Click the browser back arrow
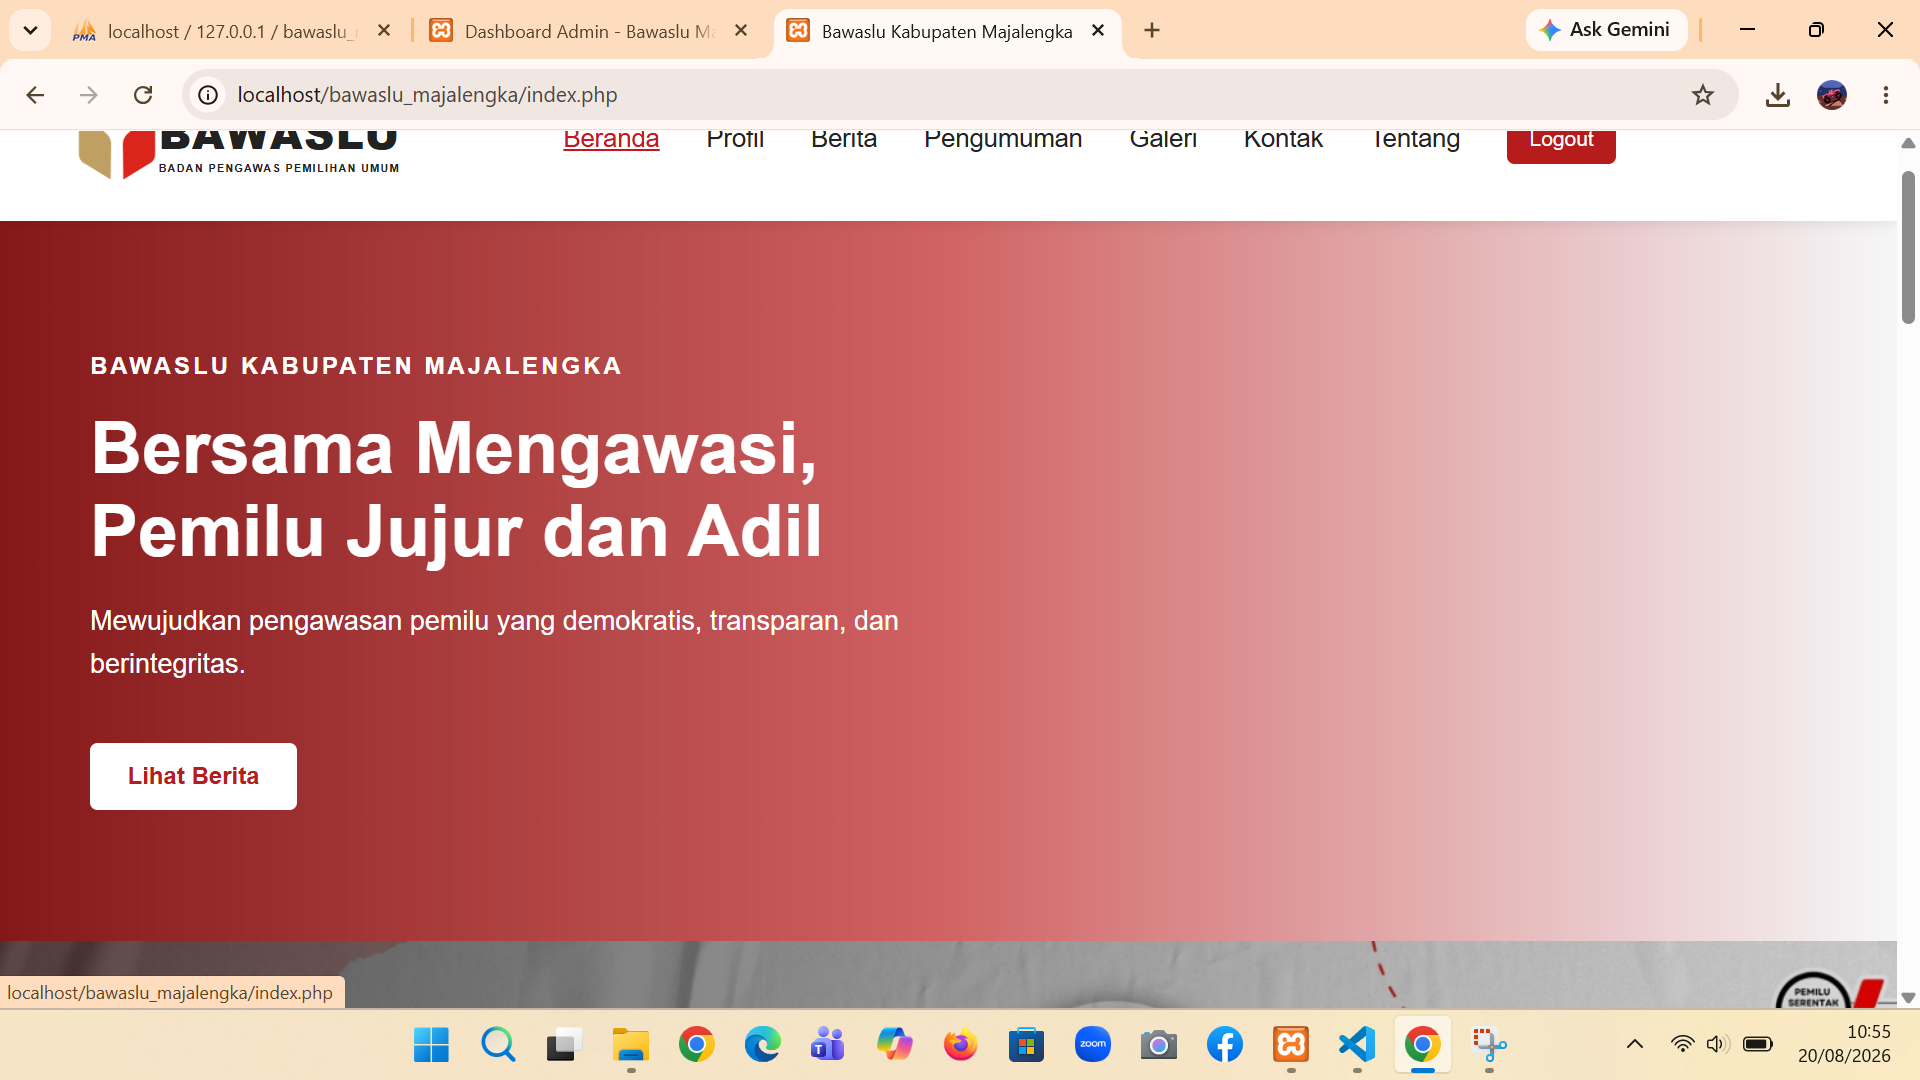The image size is (1920, 1080). (35, 95)
